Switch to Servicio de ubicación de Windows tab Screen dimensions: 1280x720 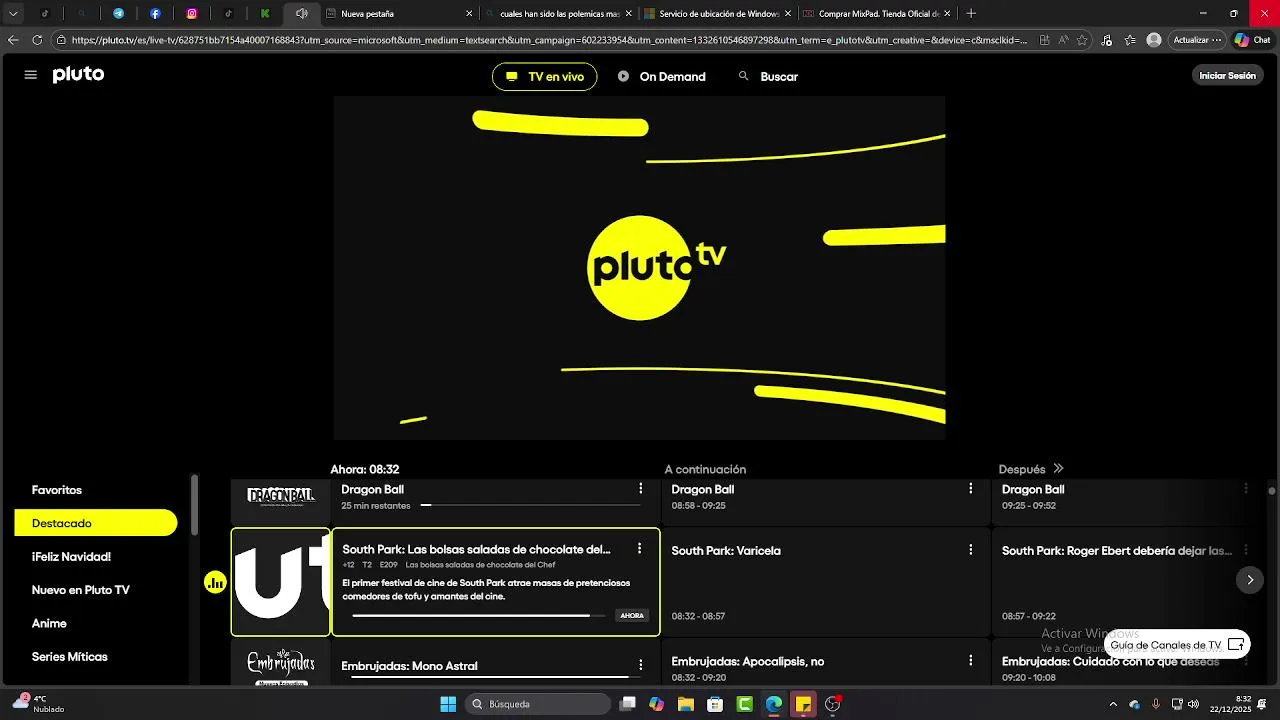(x=716, y=14)
